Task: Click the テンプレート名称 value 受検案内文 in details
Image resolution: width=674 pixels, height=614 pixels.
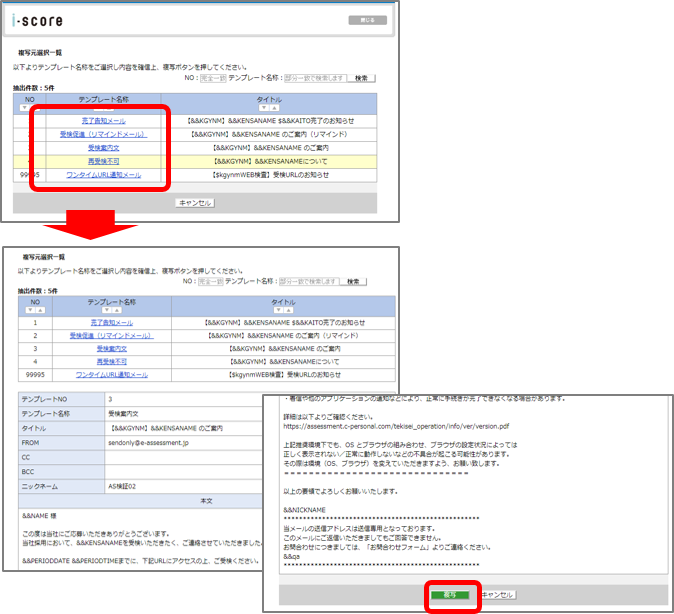Action: point(123,414)
